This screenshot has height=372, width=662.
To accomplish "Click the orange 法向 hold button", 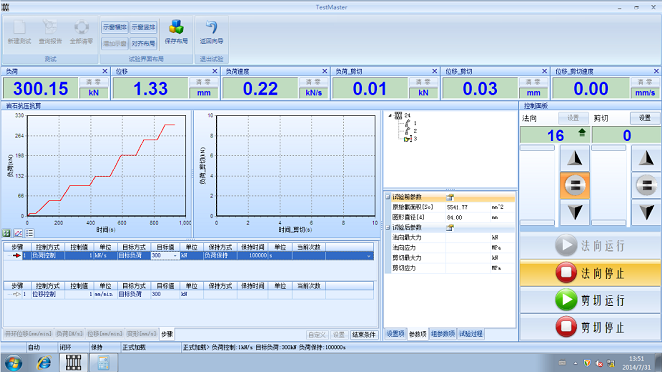I will click(575, 185).
